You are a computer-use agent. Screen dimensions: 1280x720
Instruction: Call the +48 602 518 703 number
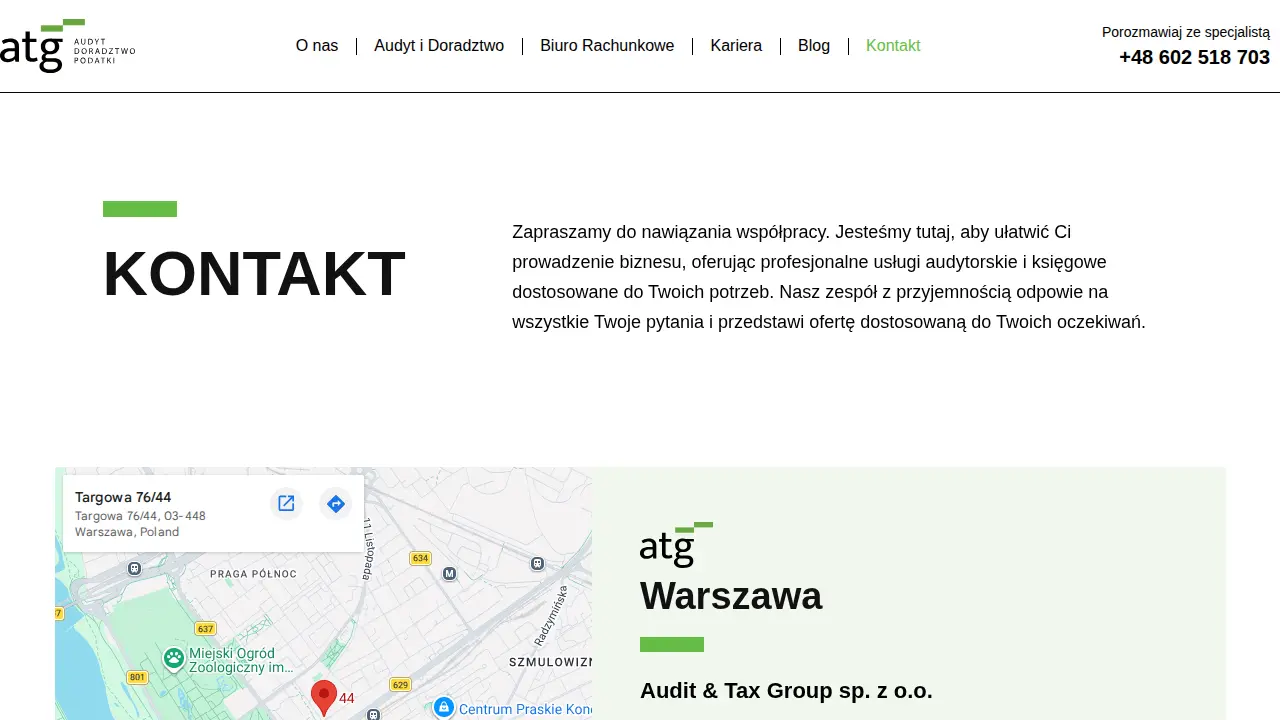pos(1194,57)
